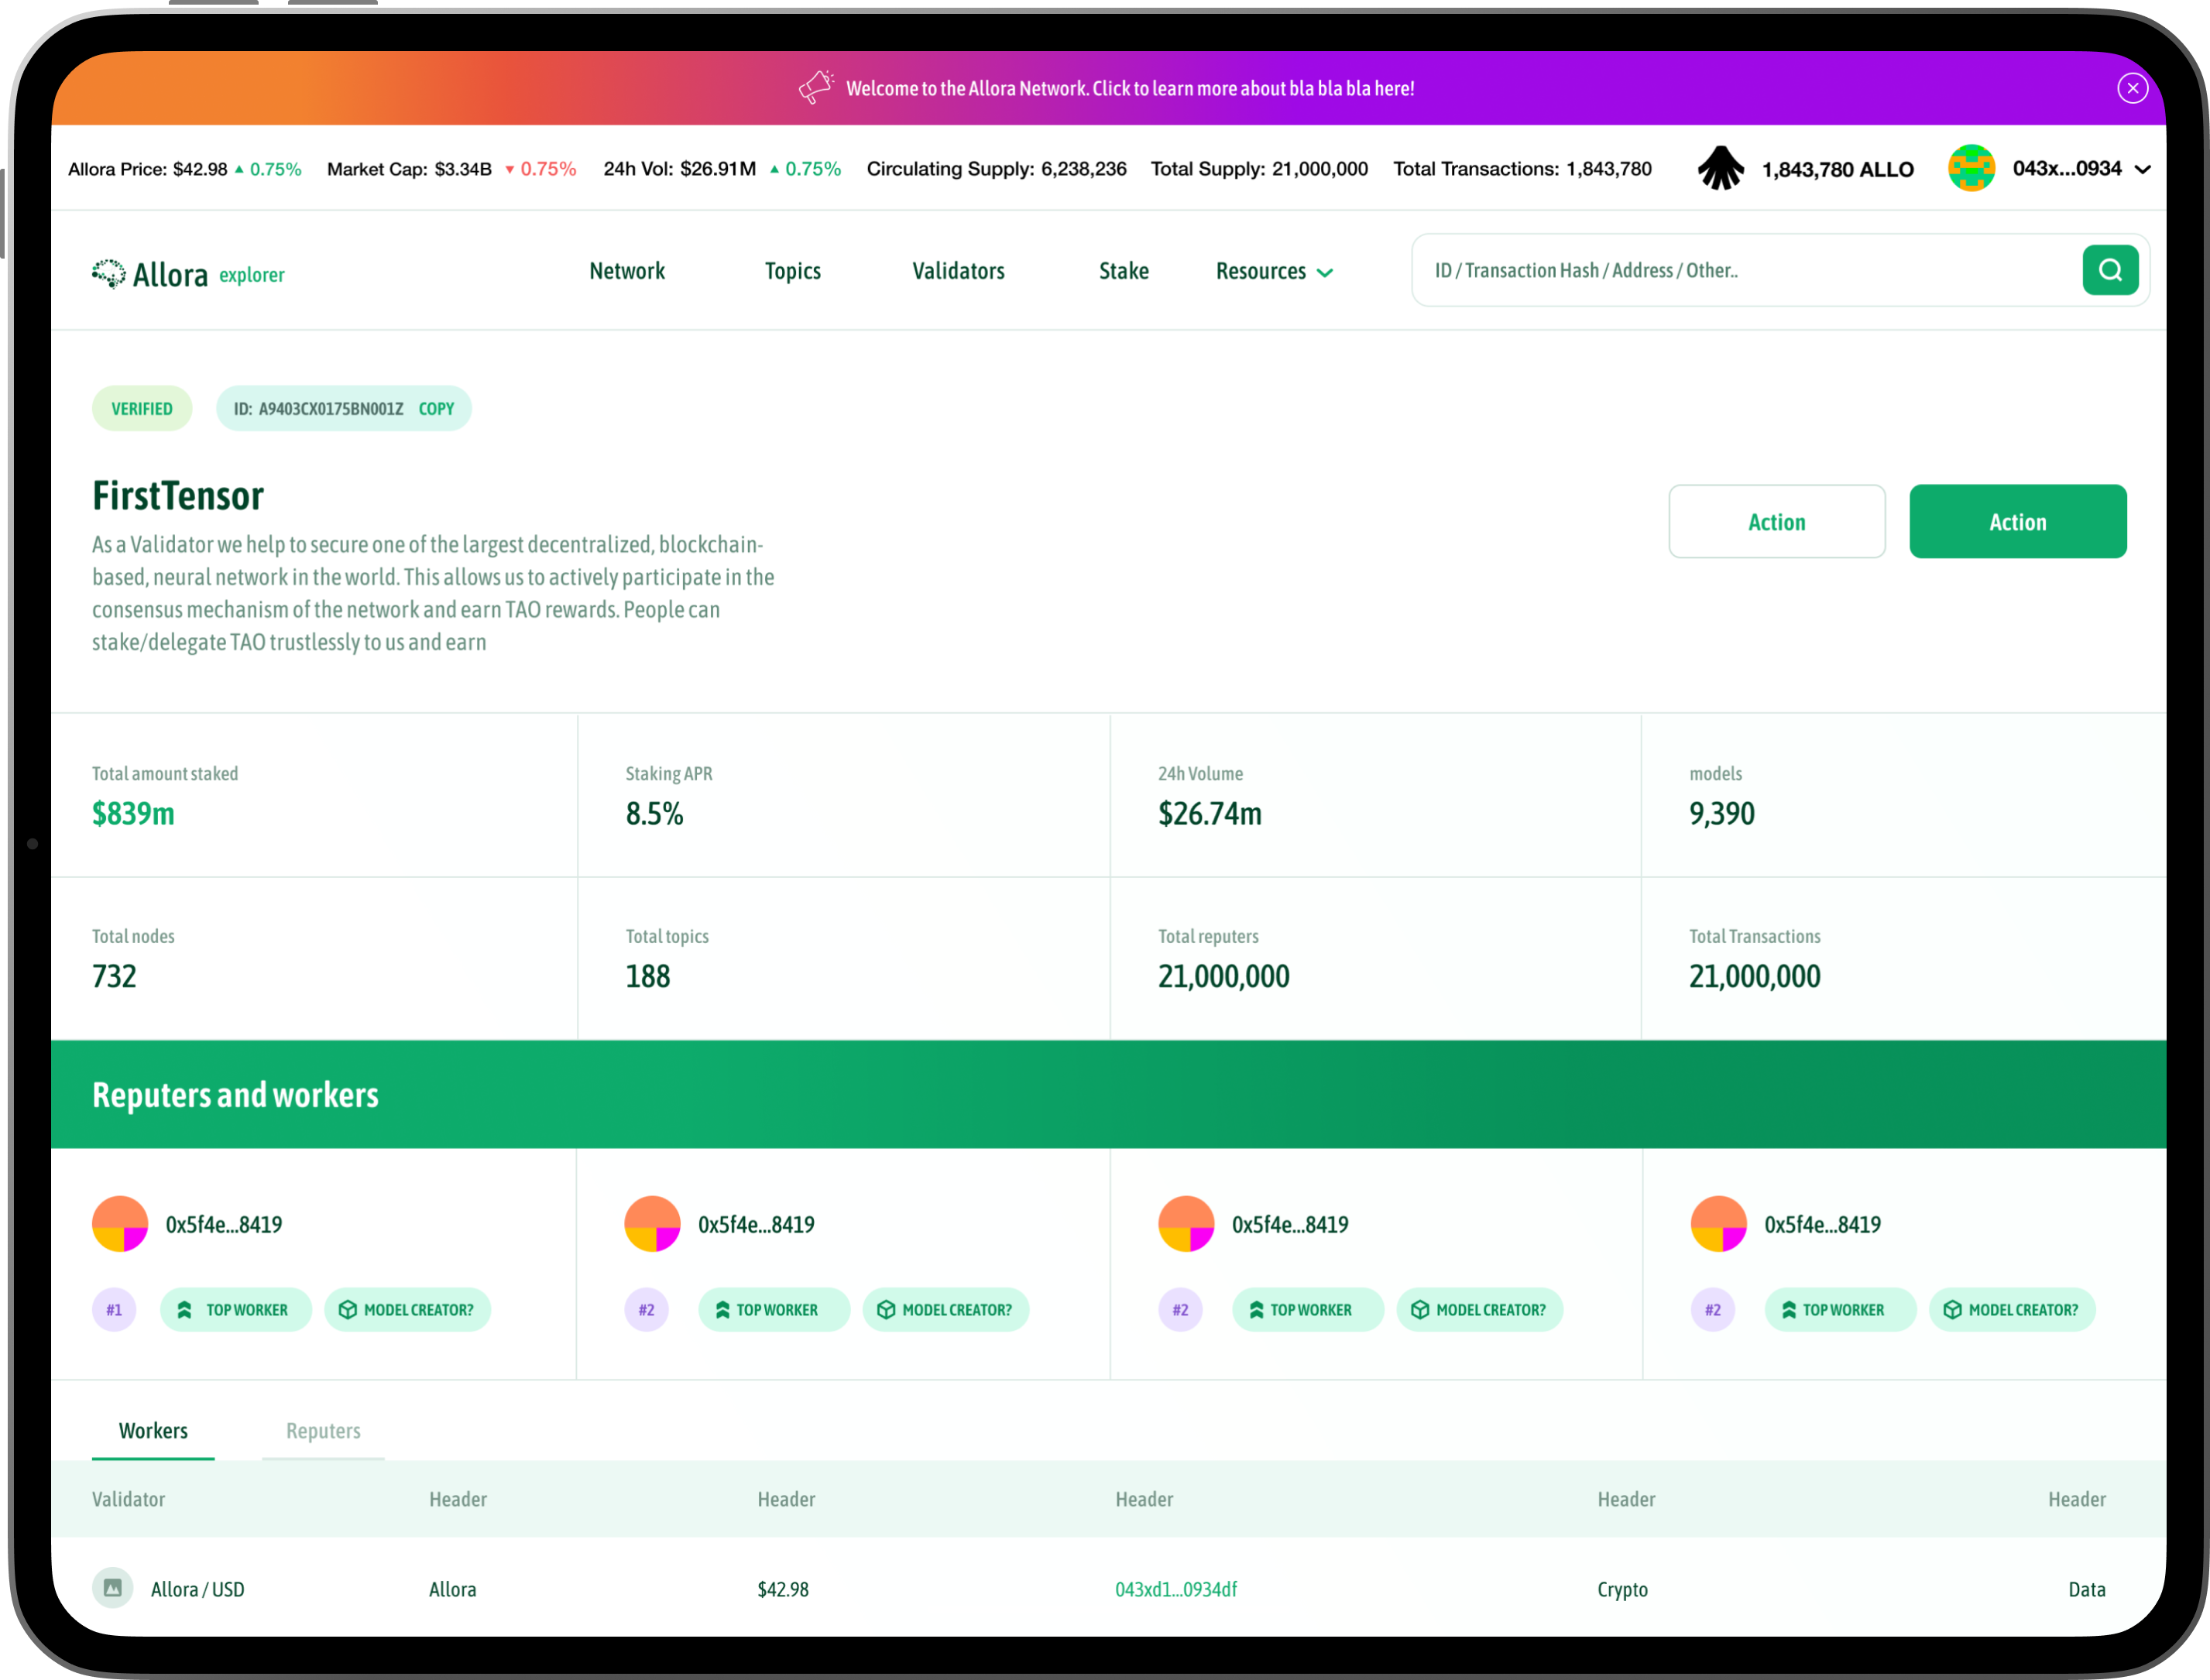This screenshot has height=1680, width=2210.
Task: Click the green wallet avatar icon
Action: (x=1971, y=168)
